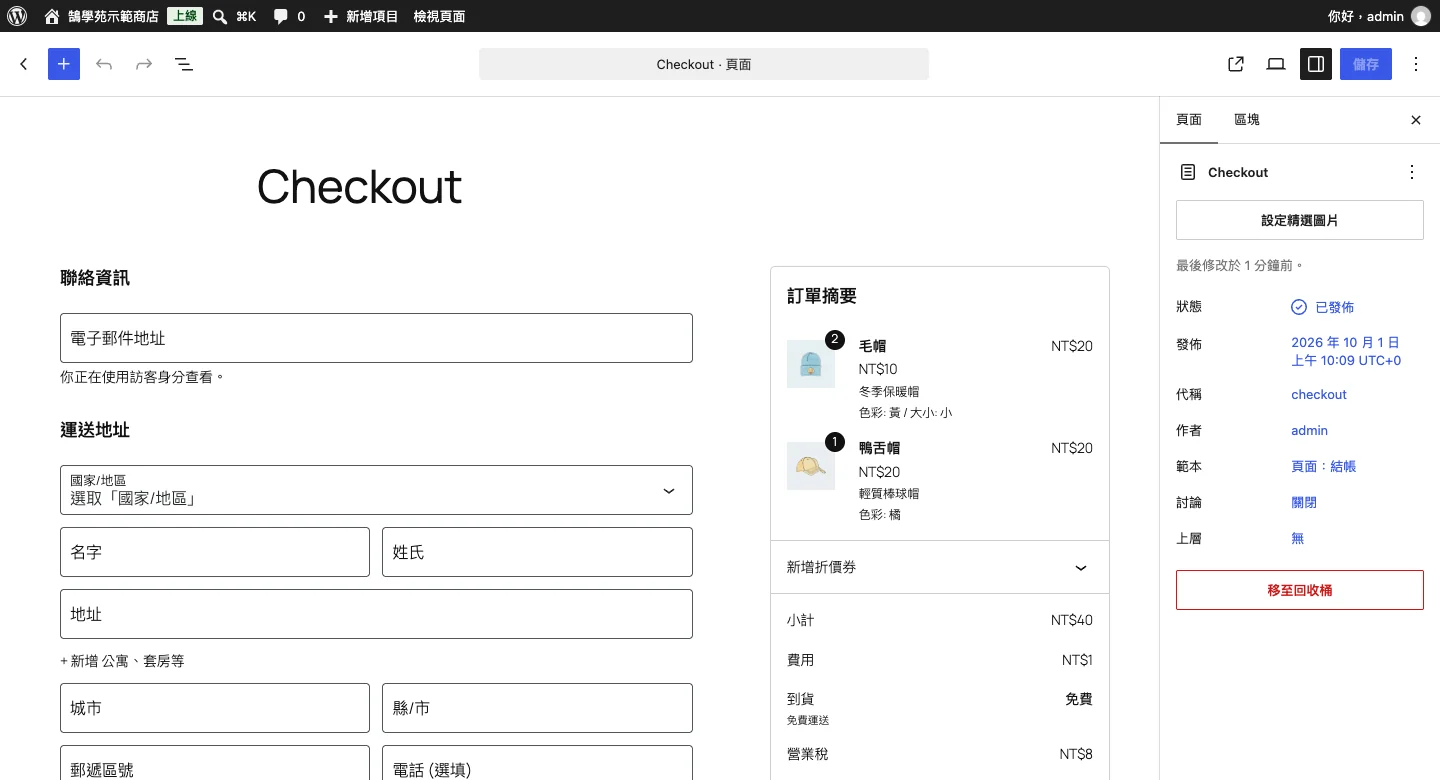Edit the checkout slug
The height and width of the screenshot is (780, 1440).
tap(1319, 394)
